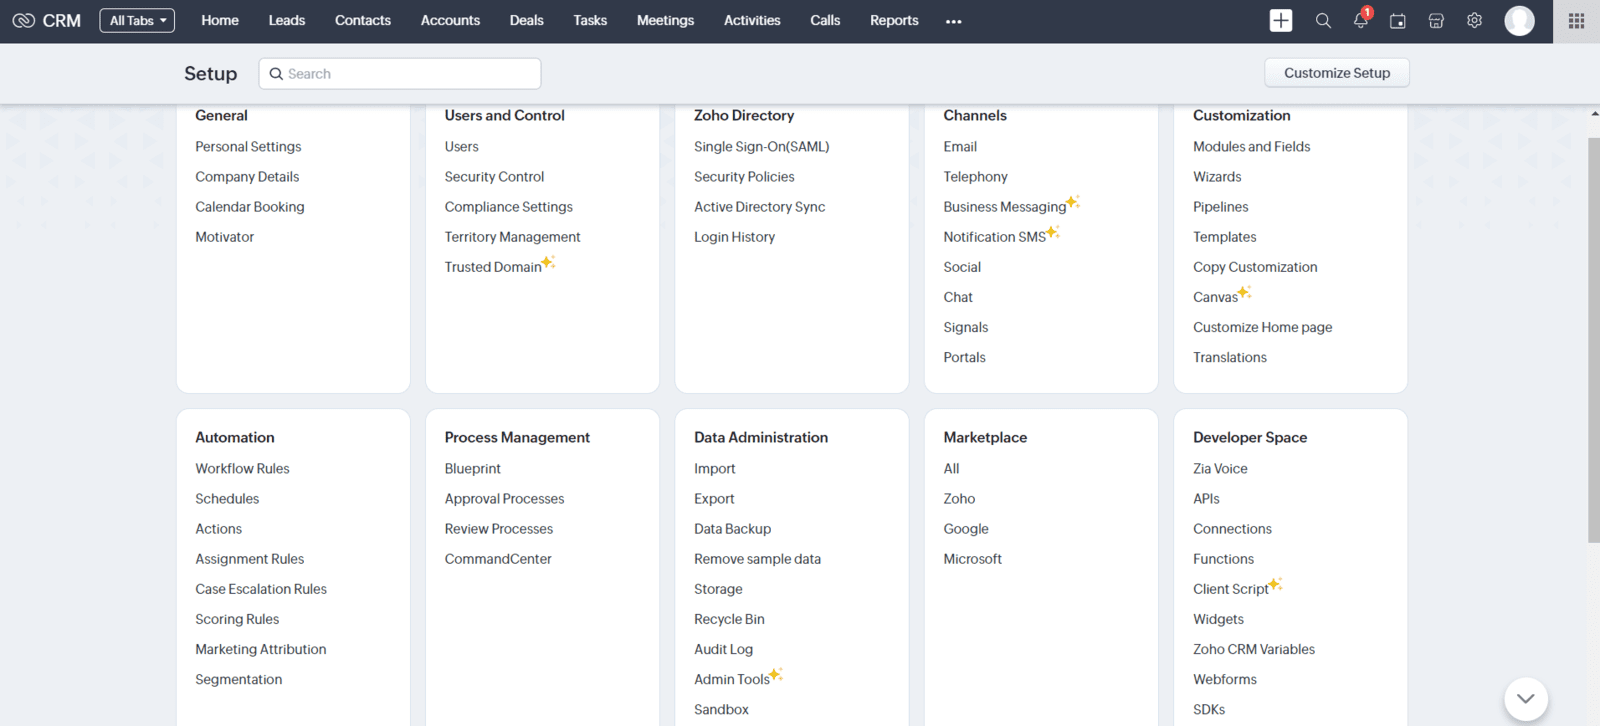Open the global search magnifier icon
Image resolution: width=1600 pixels, height=726 pixels.
point(1323,20)
